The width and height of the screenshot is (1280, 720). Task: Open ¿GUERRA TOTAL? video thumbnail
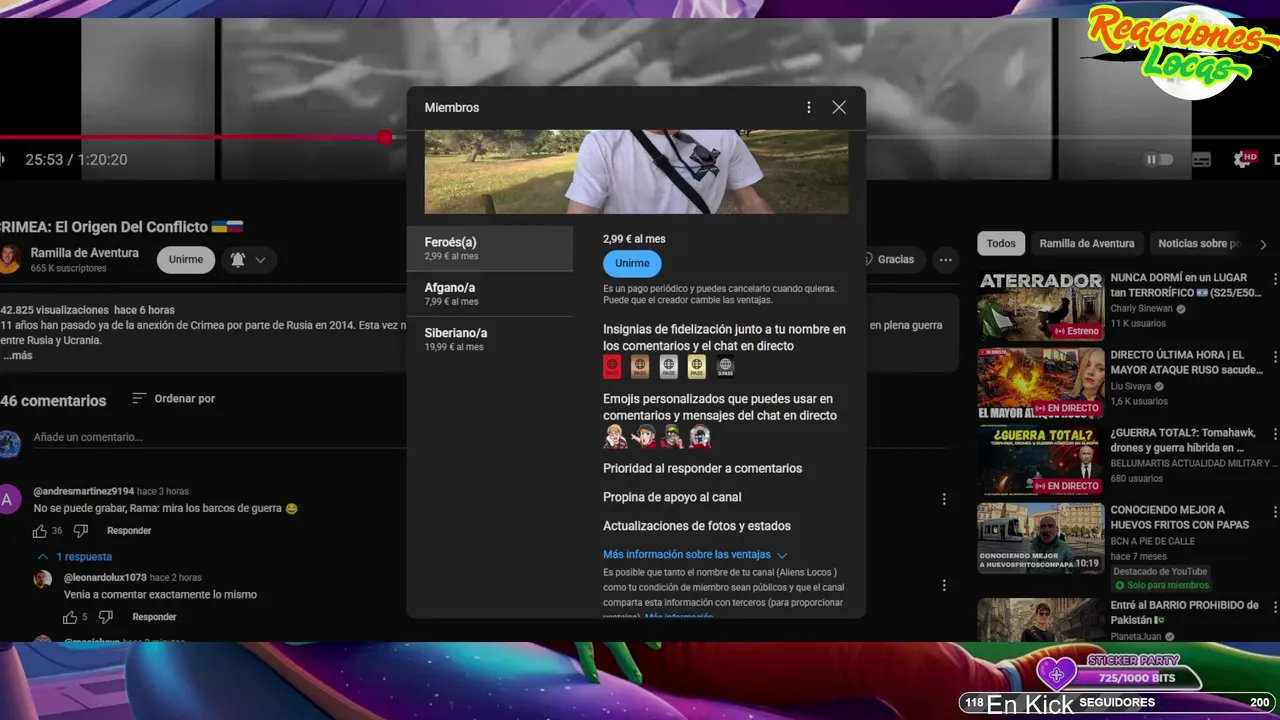pos(1040,461)
